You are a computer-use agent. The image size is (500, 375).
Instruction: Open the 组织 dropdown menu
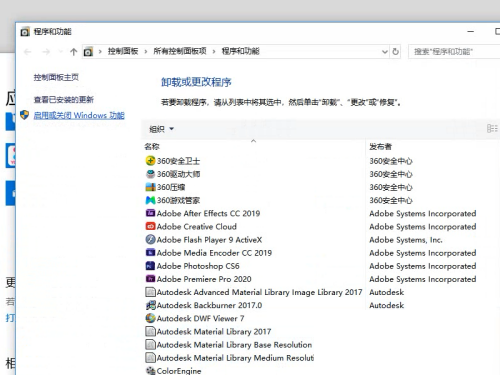[161, 129]
